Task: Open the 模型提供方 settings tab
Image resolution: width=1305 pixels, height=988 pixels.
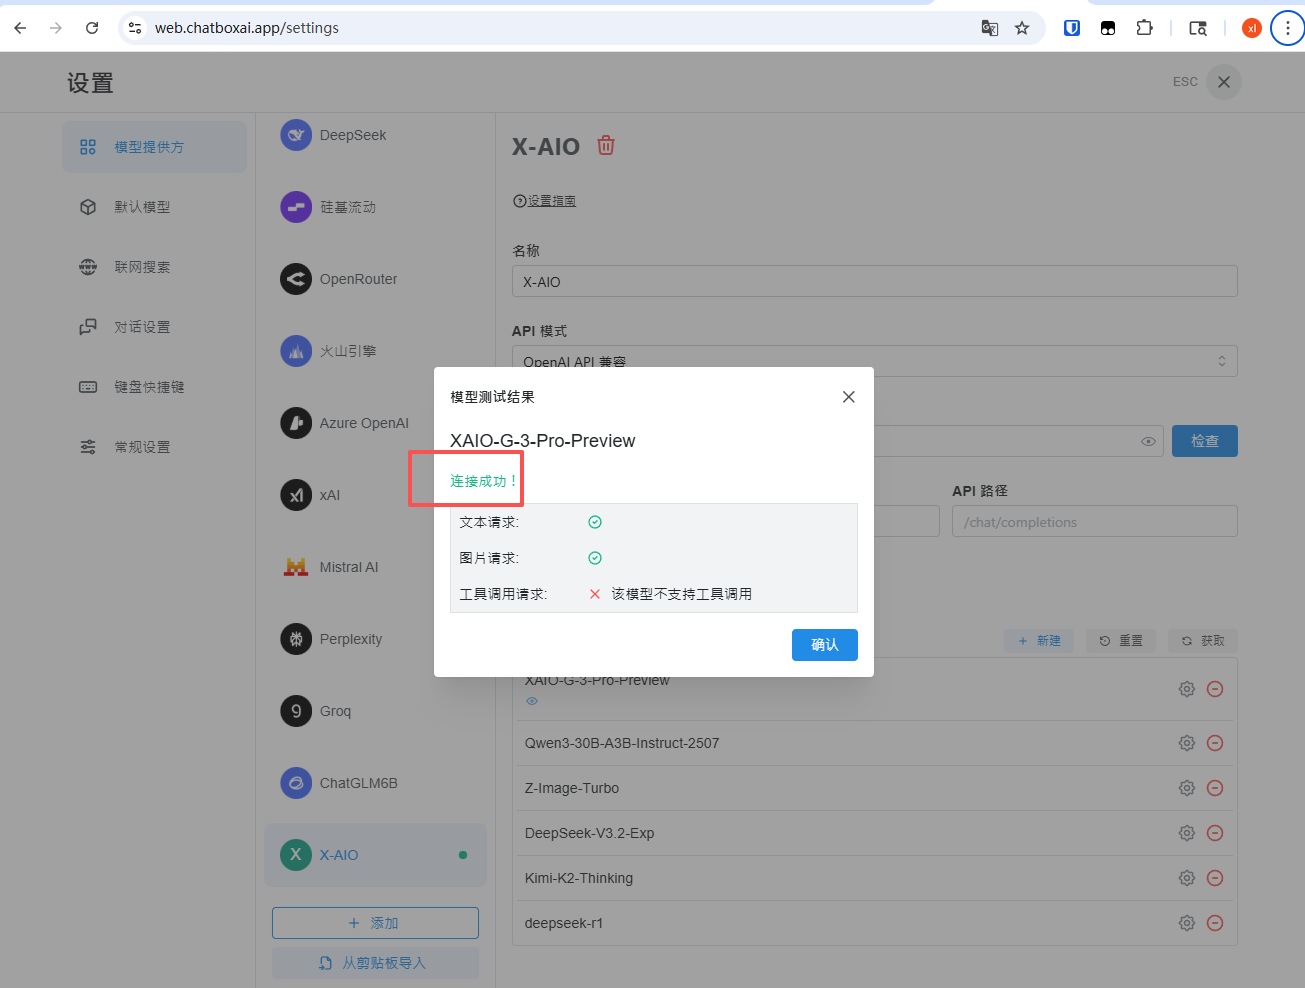Action: [154, 147]
